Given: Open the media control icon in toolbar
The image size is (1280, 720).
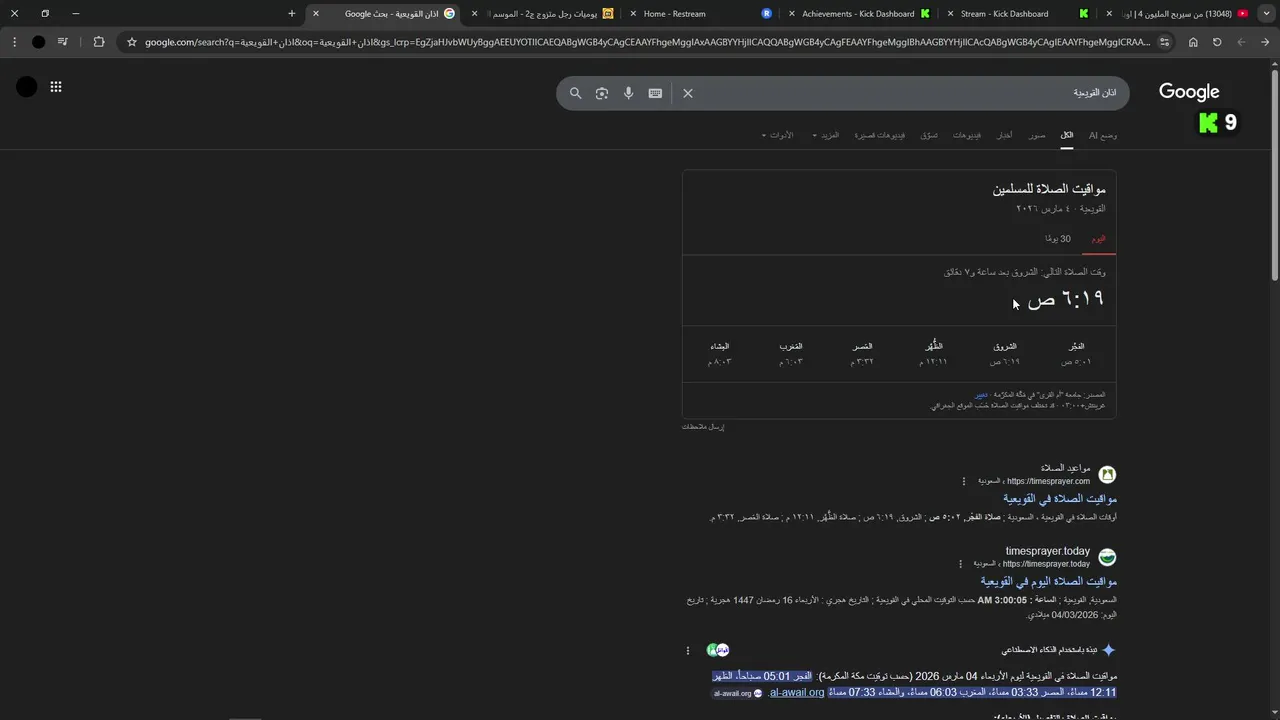Looking at the screenshot, I should 63,42.
